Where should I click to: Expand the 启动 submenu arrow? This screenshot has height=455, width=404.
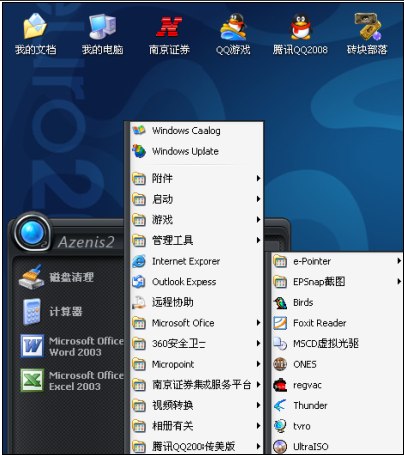[258, 199]
